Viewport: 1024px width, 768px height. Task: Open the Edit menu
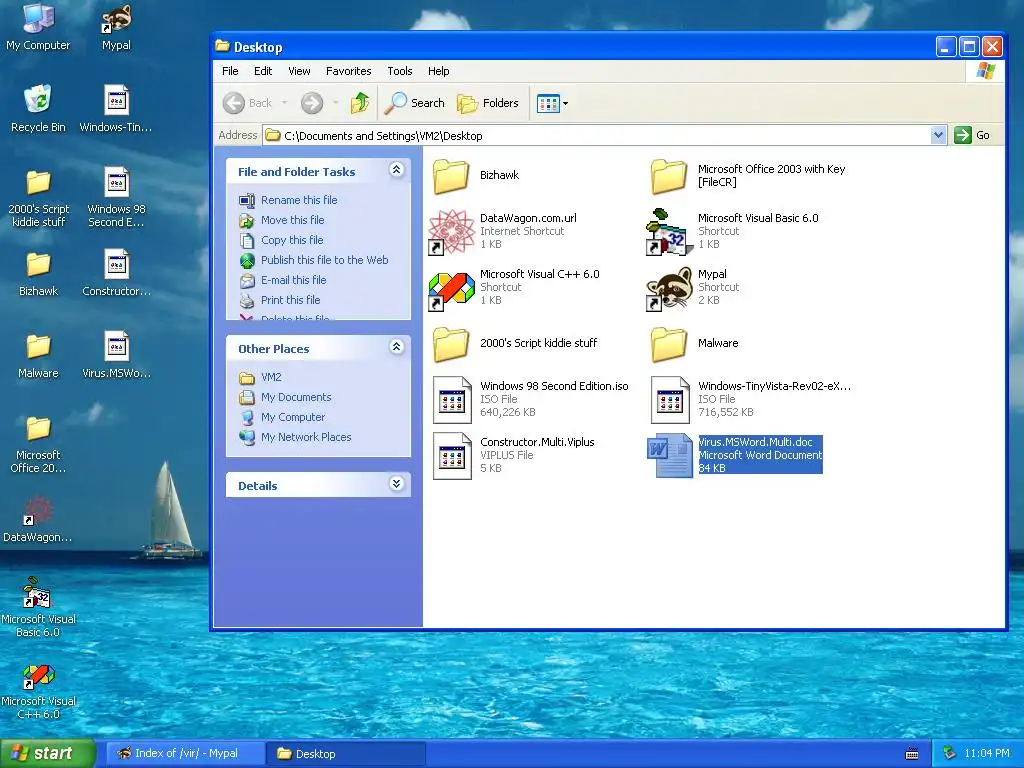tap(263, 71)
